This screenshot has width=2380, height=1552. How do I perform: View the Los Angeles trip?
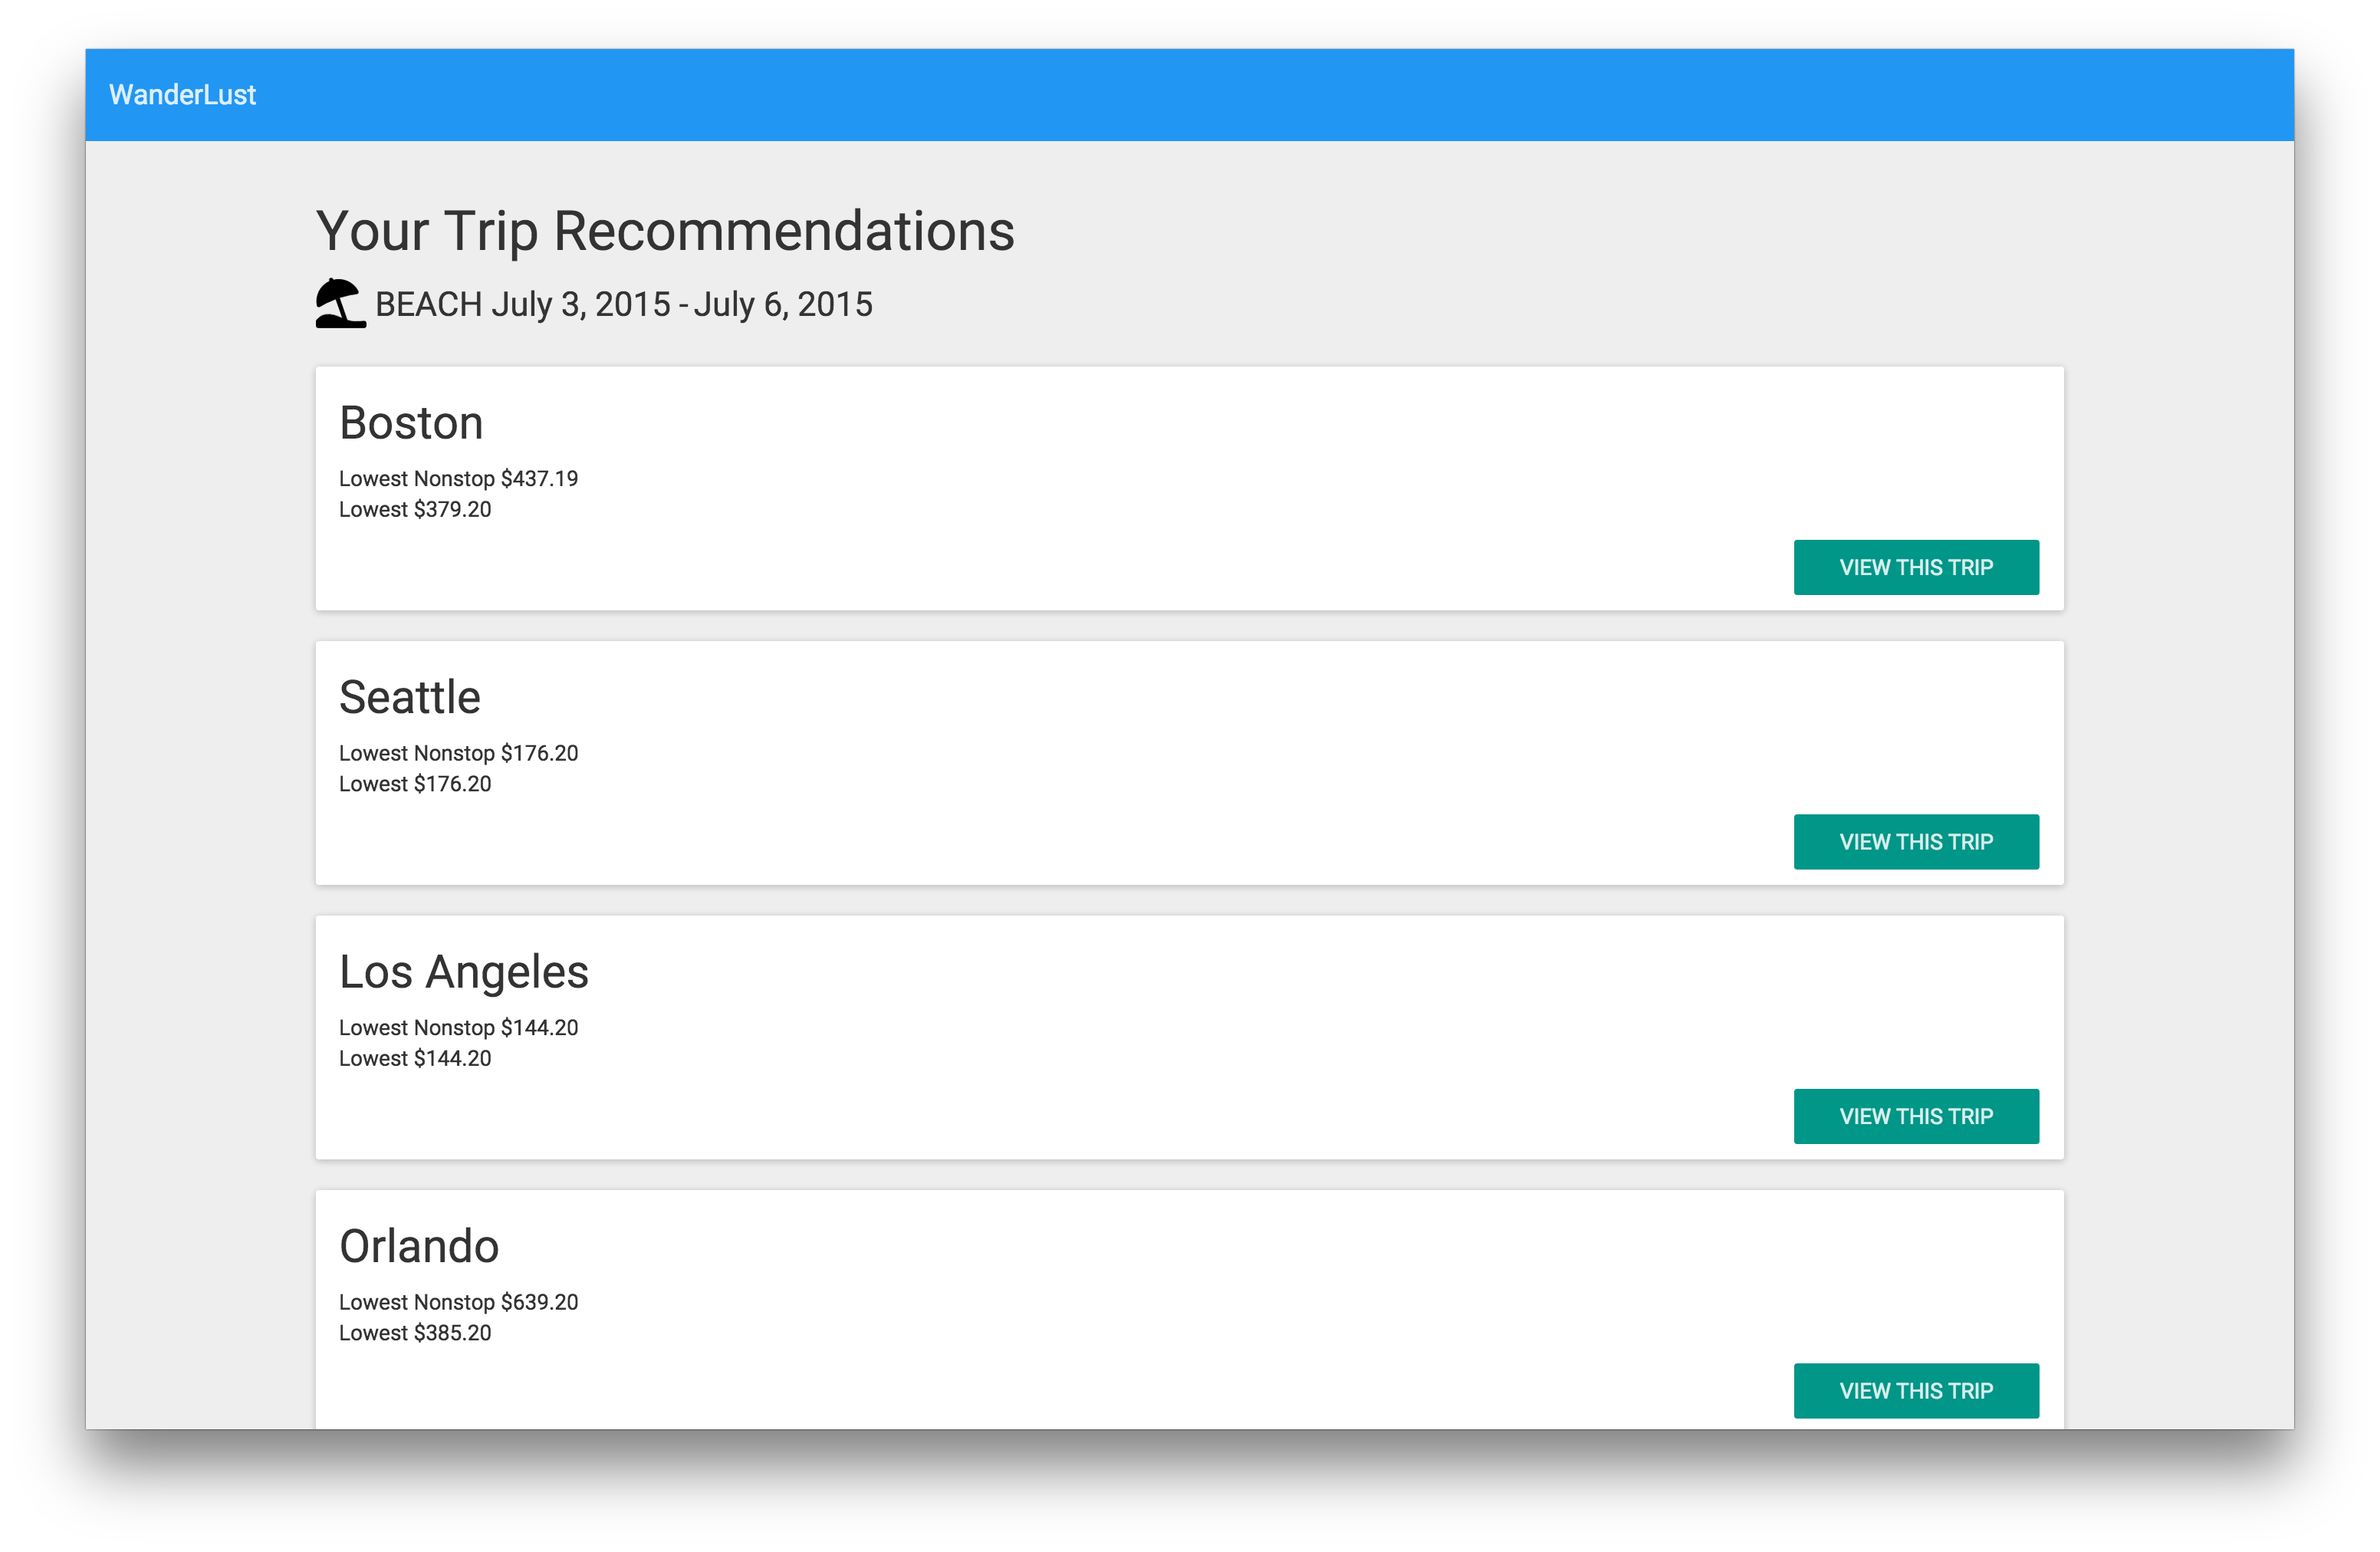(x=1915, y=1116)
